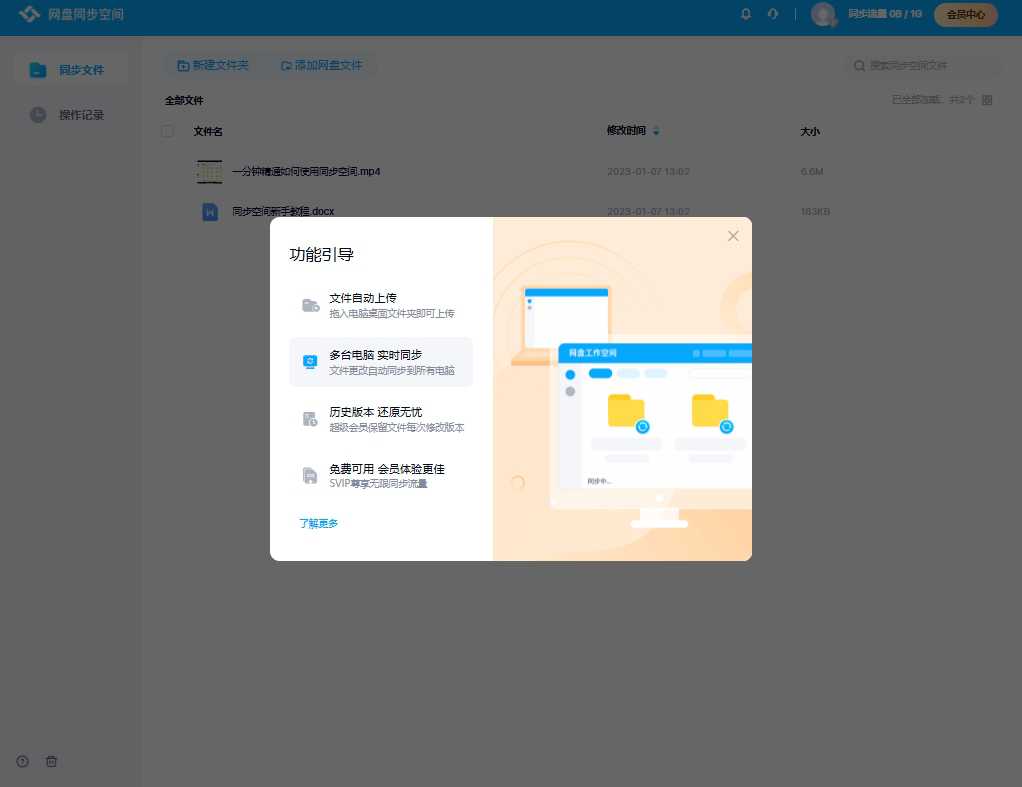Click the help question mark icon bottom left
Image resolution: width=1022 pixels, height=787 pixels.
[21, 761]
